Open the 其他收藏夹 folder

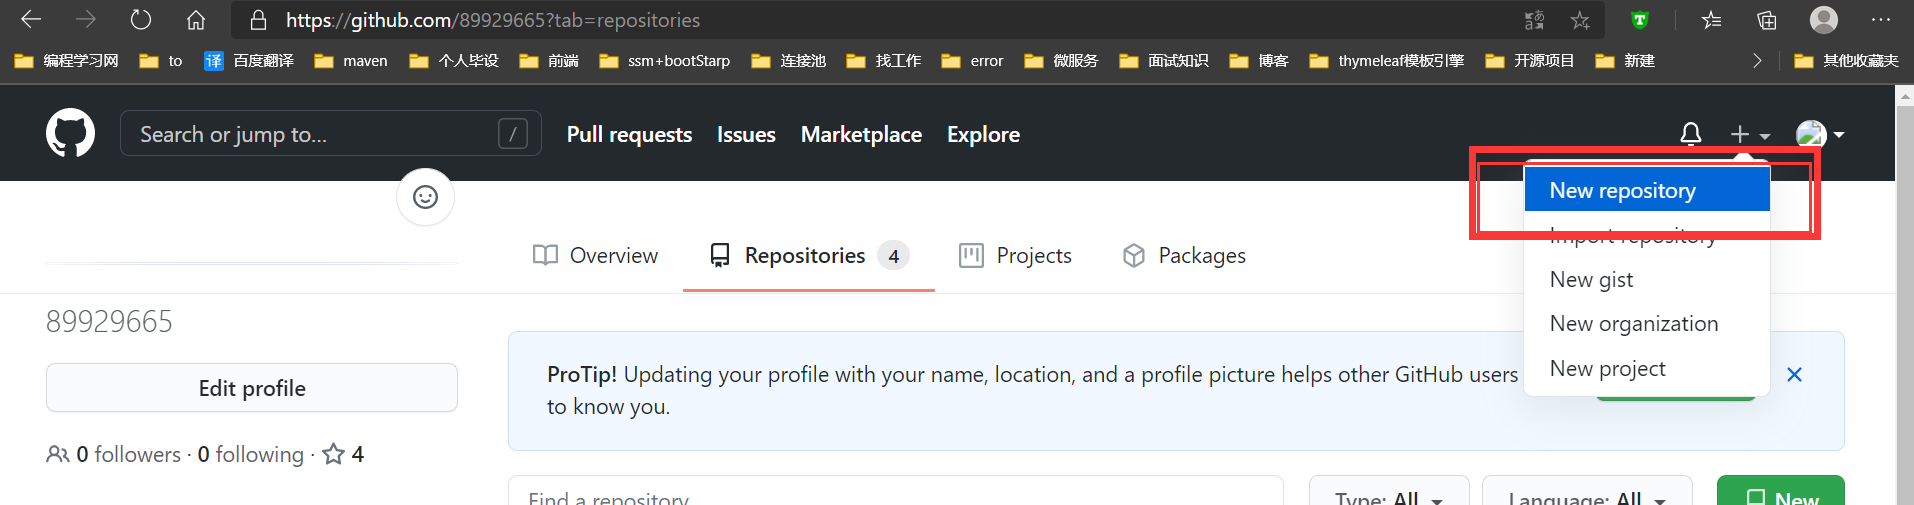(x=1846, y=61)
